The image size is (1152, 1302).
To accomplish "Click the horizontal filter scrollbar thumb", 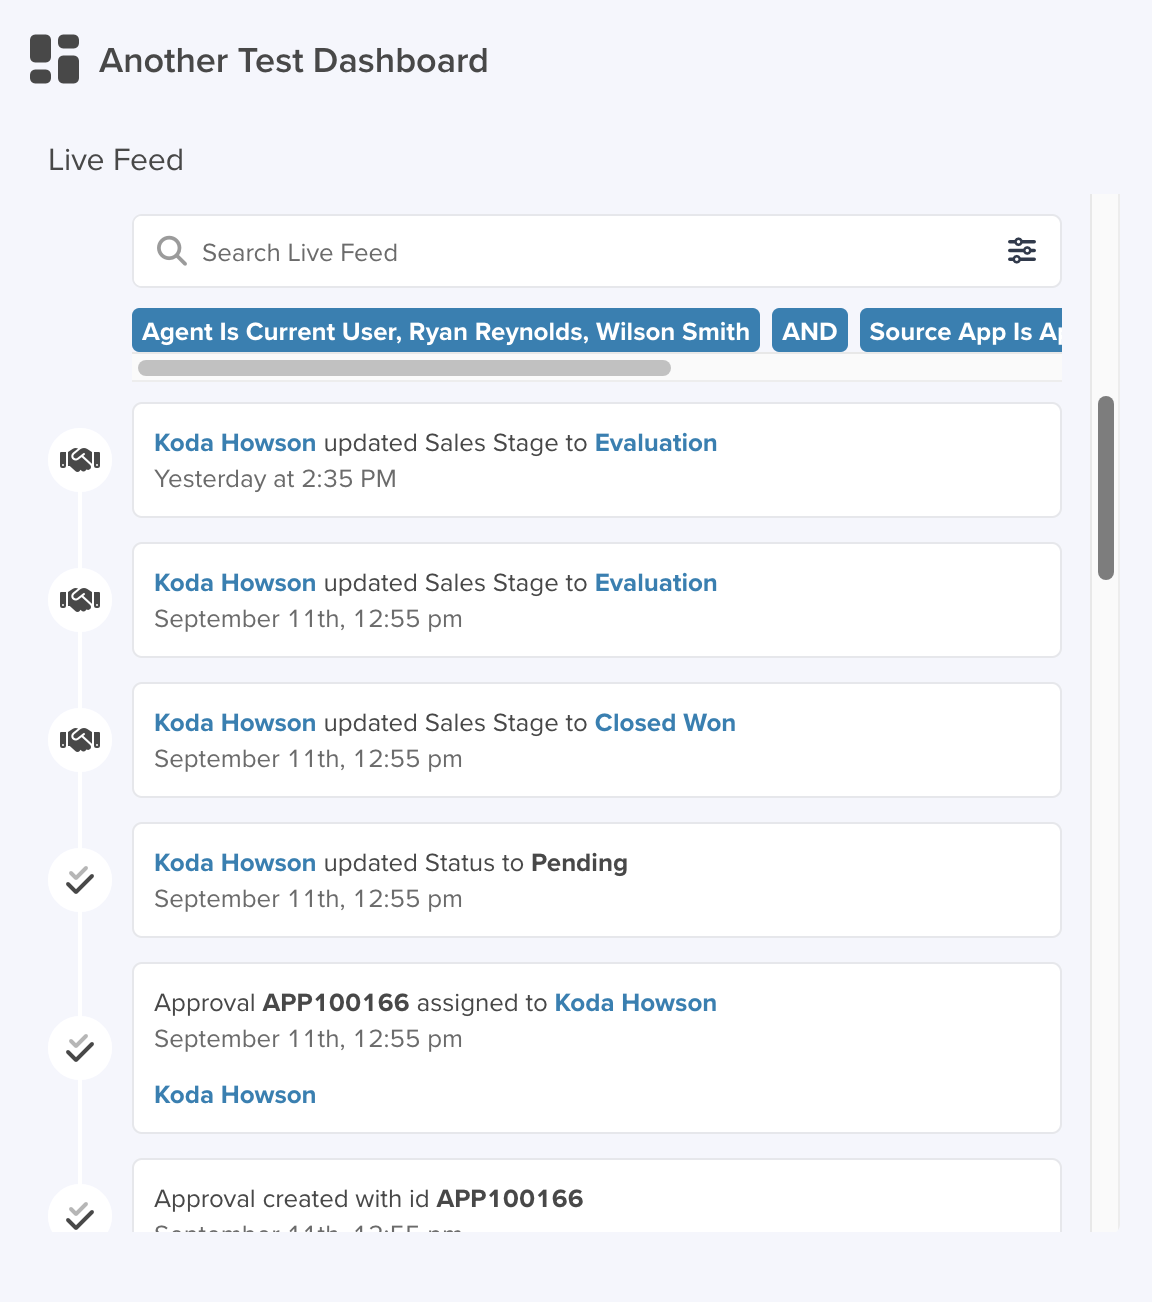I will tap(404, 368).
